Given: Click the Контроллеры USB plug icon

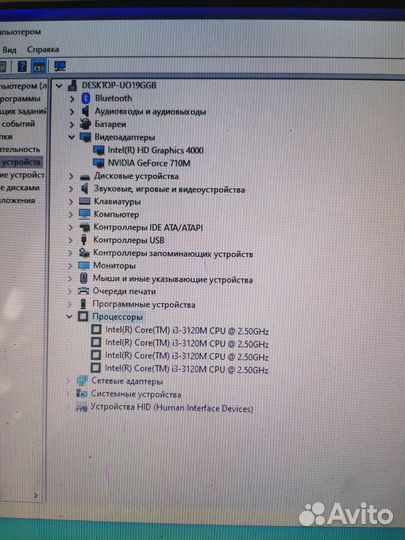Looking at the screenshot, I should 84,240.
